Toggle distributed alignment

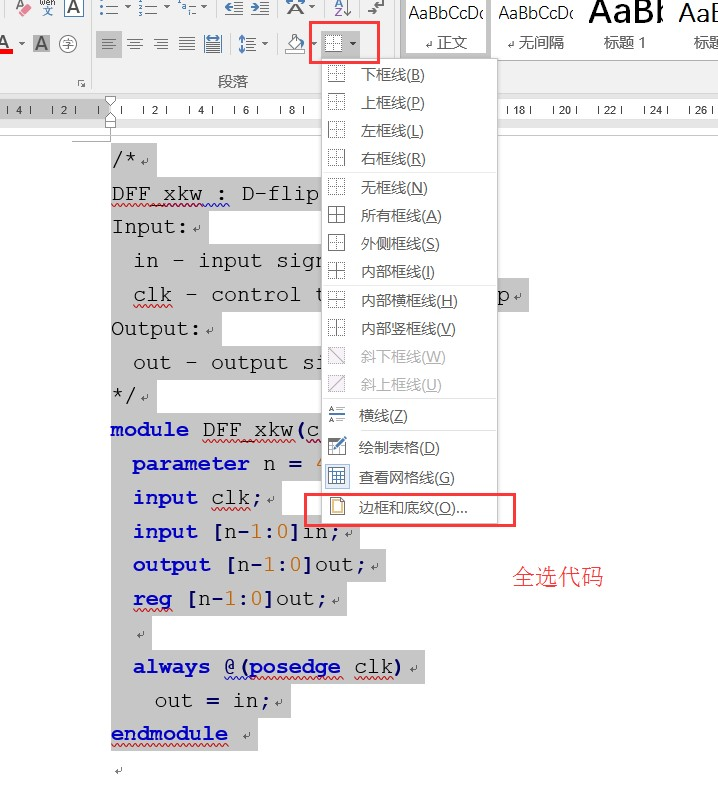click(213, 44)
